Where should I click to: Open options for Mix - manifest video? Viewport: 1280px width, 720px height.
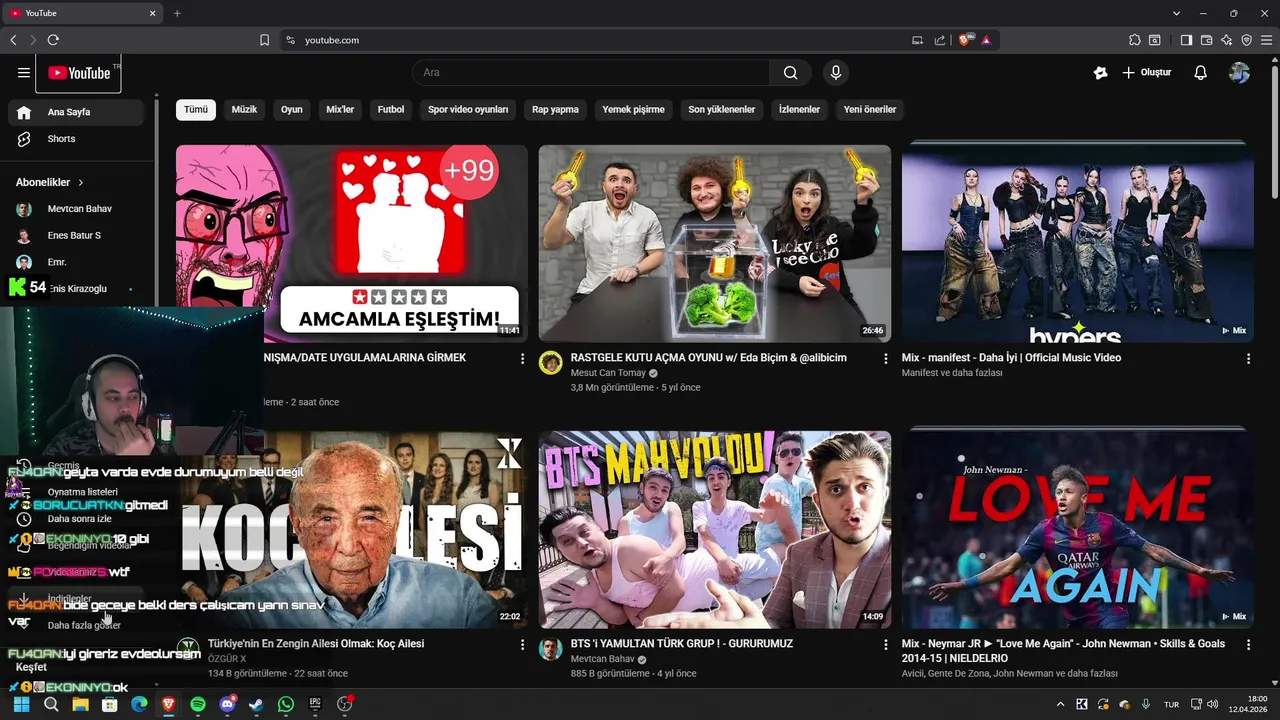[x=1248, y=358]
